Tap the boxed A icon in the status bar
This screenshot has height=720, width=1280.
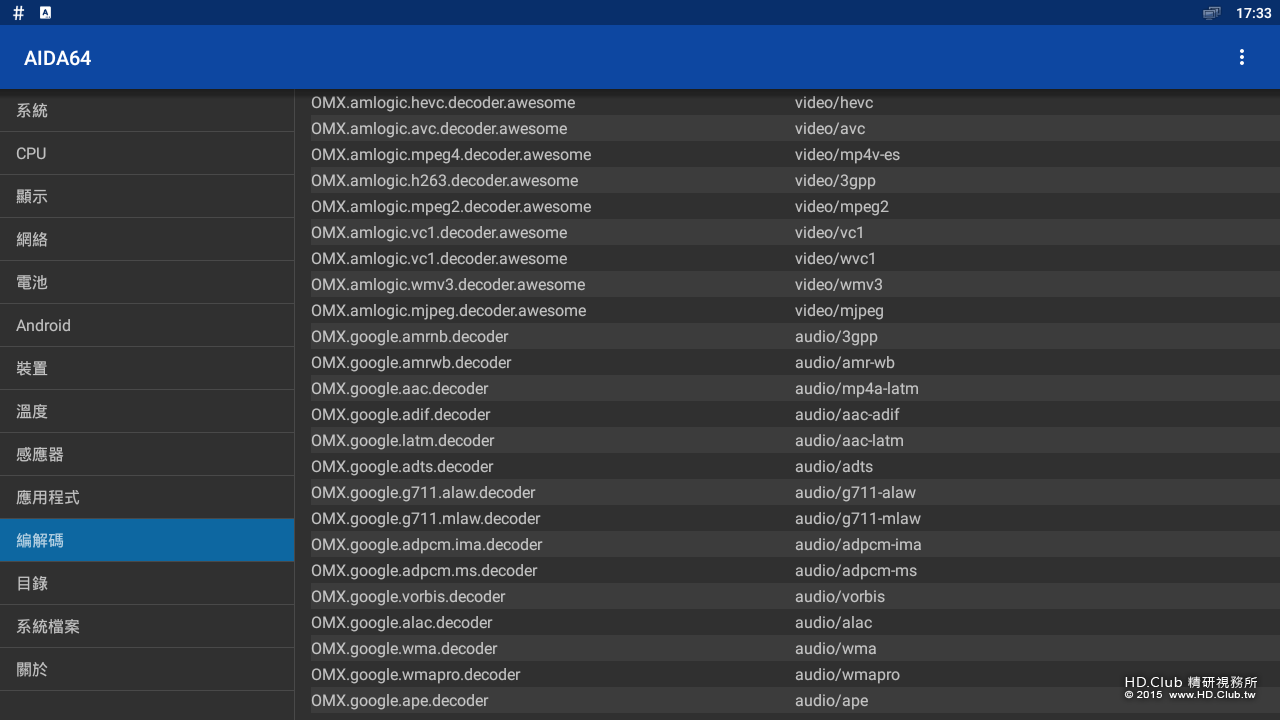(x=45, y=13)
